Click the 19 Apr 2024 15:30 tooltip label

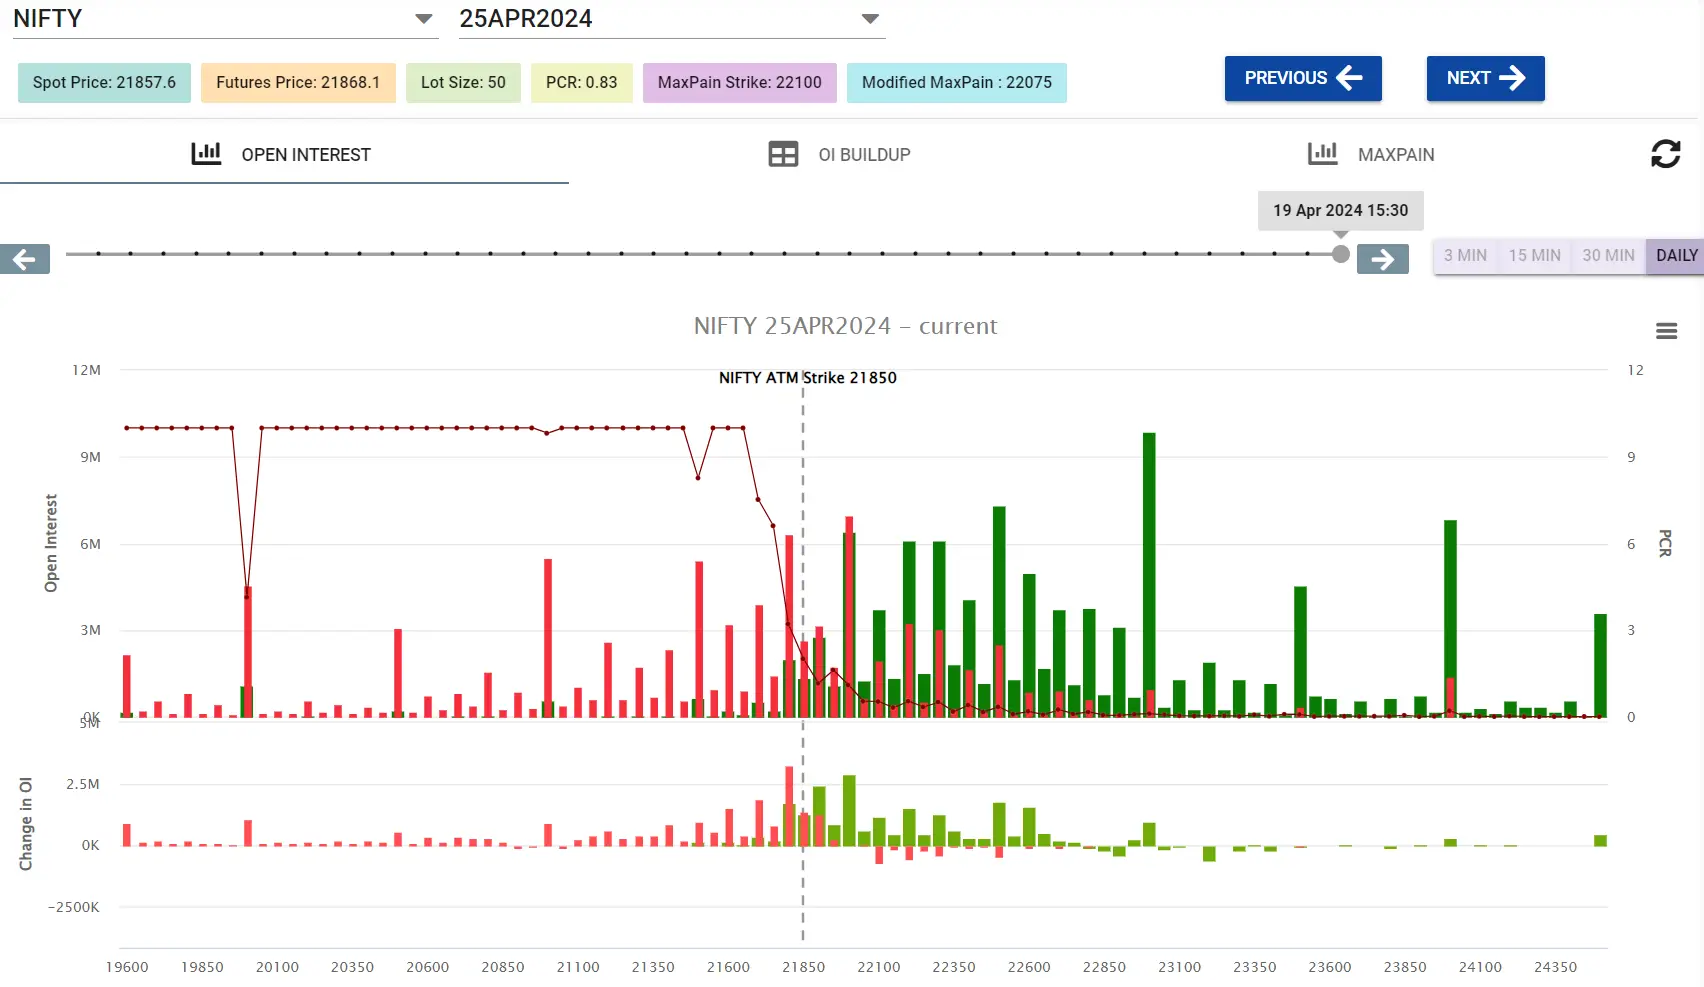click(x=1340, y=210)
